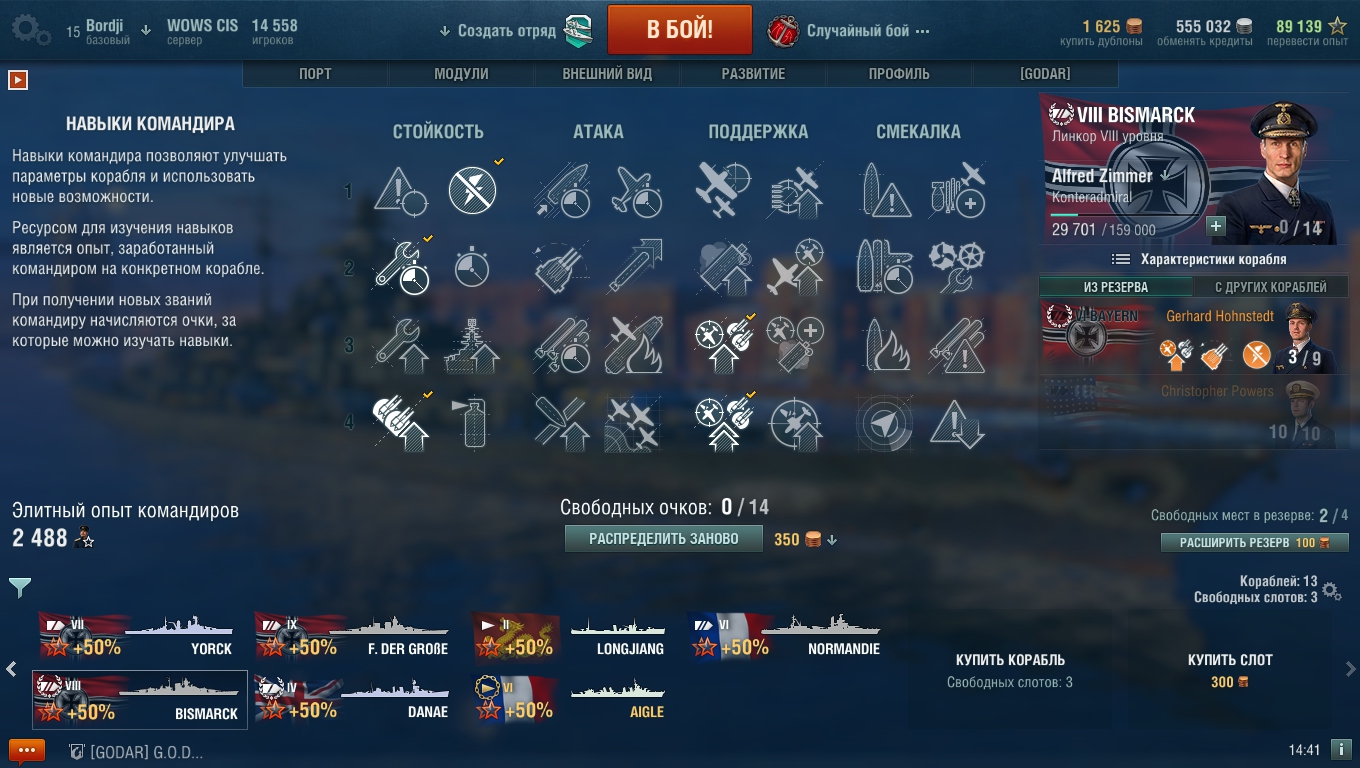Click the fighter plane skill under ПОДДЕРЖКА row 1
The width and height of the screenshot is (1360, 768).
722,190
